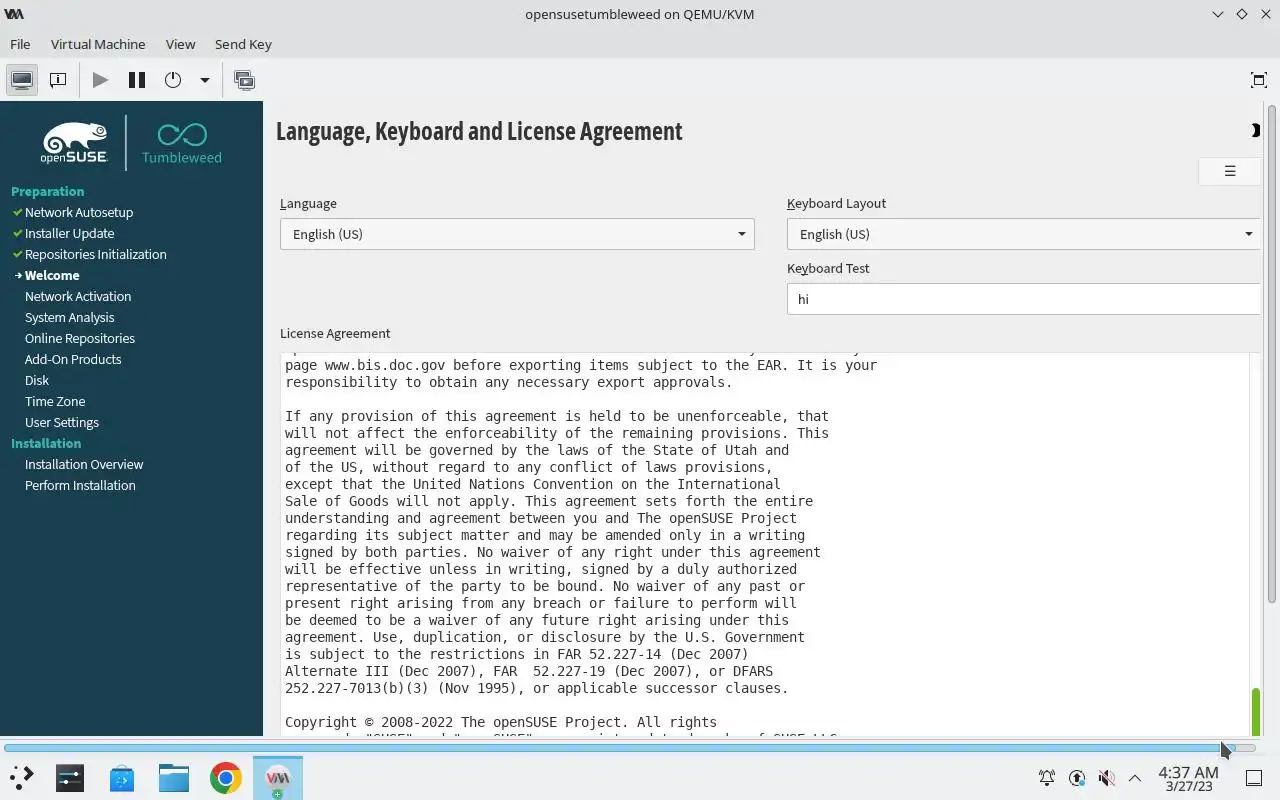Image resolution: width=1280 pixels, height=800 pixels.
Task: Click the license agreement scrollbar thumb
Action: (1256, 711)
